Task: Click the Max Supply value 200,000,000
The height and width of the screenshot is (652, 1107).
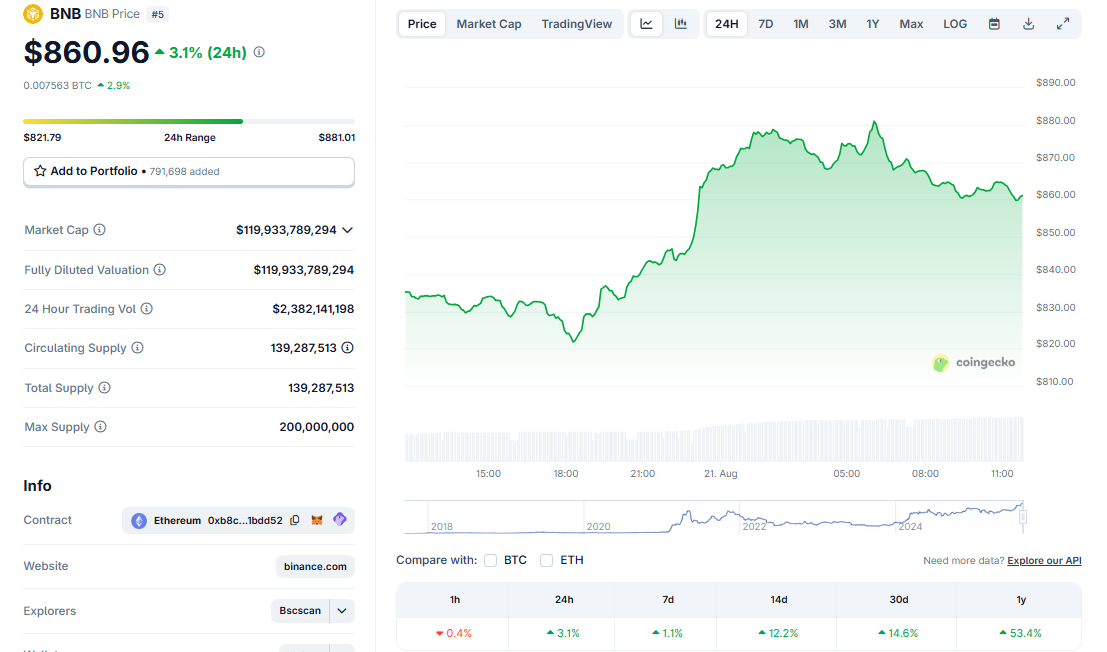Action: coord(316,427)
